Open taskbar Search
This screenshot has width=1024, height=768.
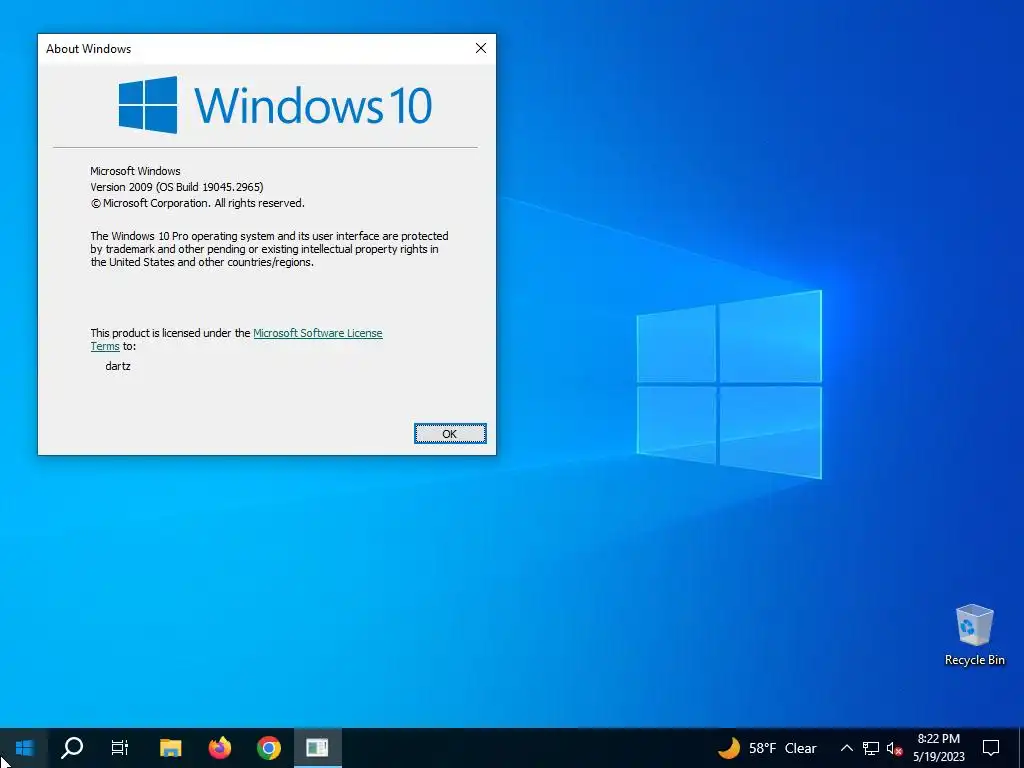point(72,748)
